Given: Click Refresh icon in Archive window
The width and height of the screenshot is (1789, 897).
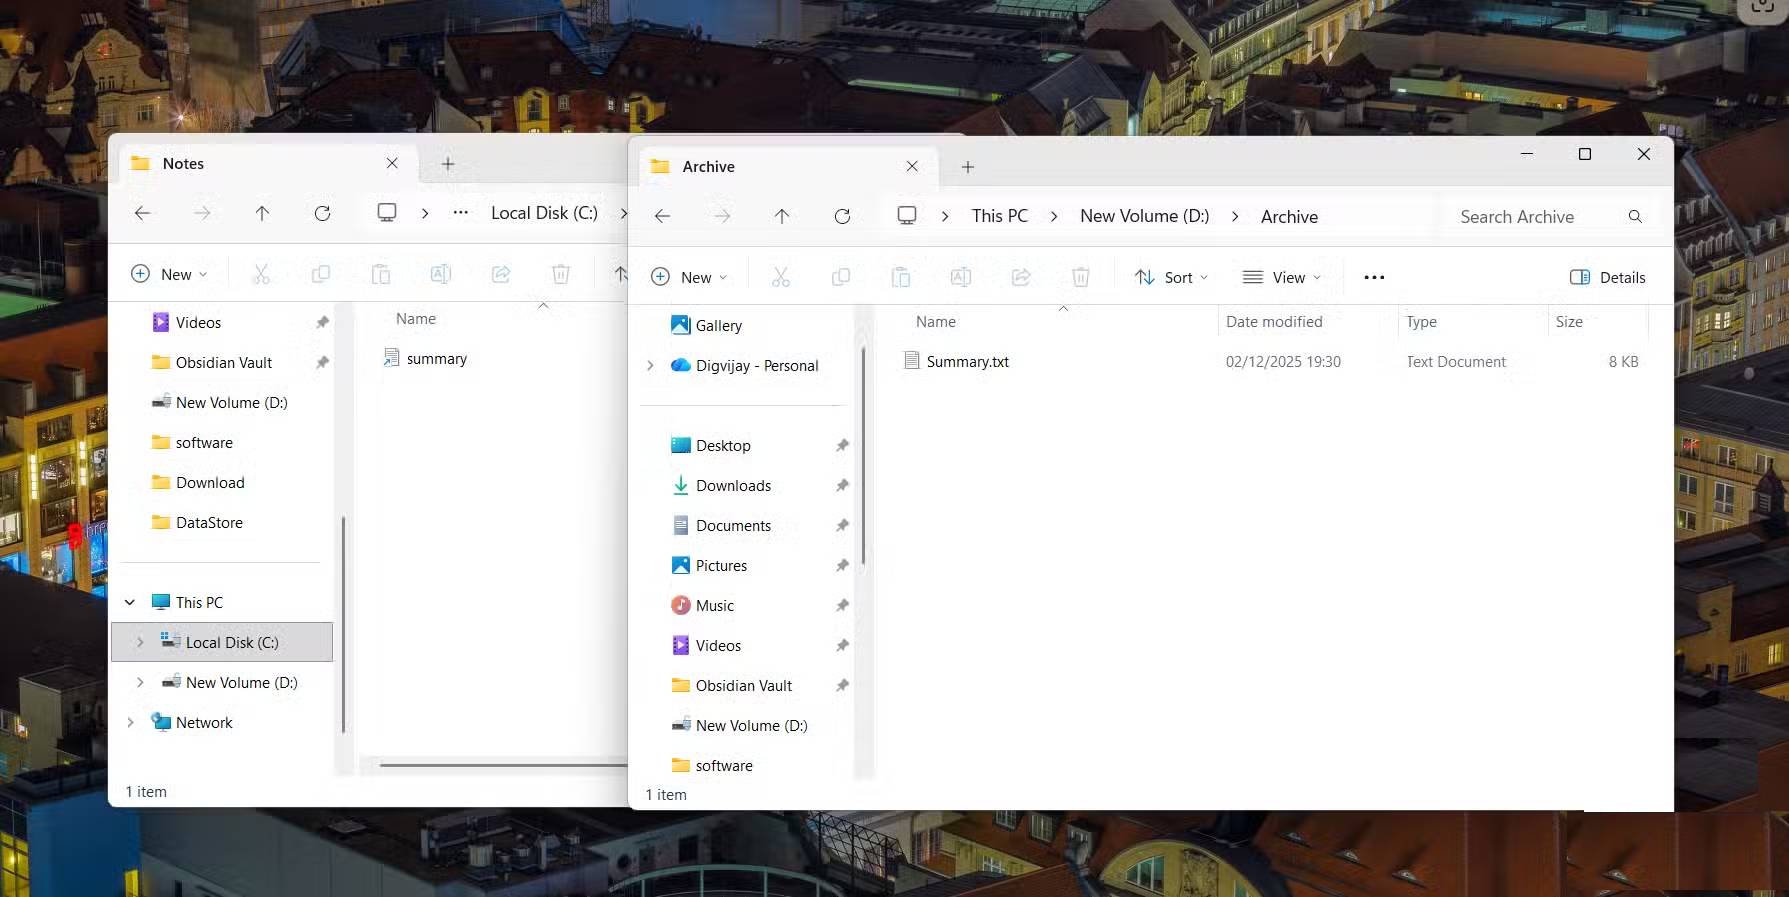Looking at the screenshot, I should tap(842, 216).
